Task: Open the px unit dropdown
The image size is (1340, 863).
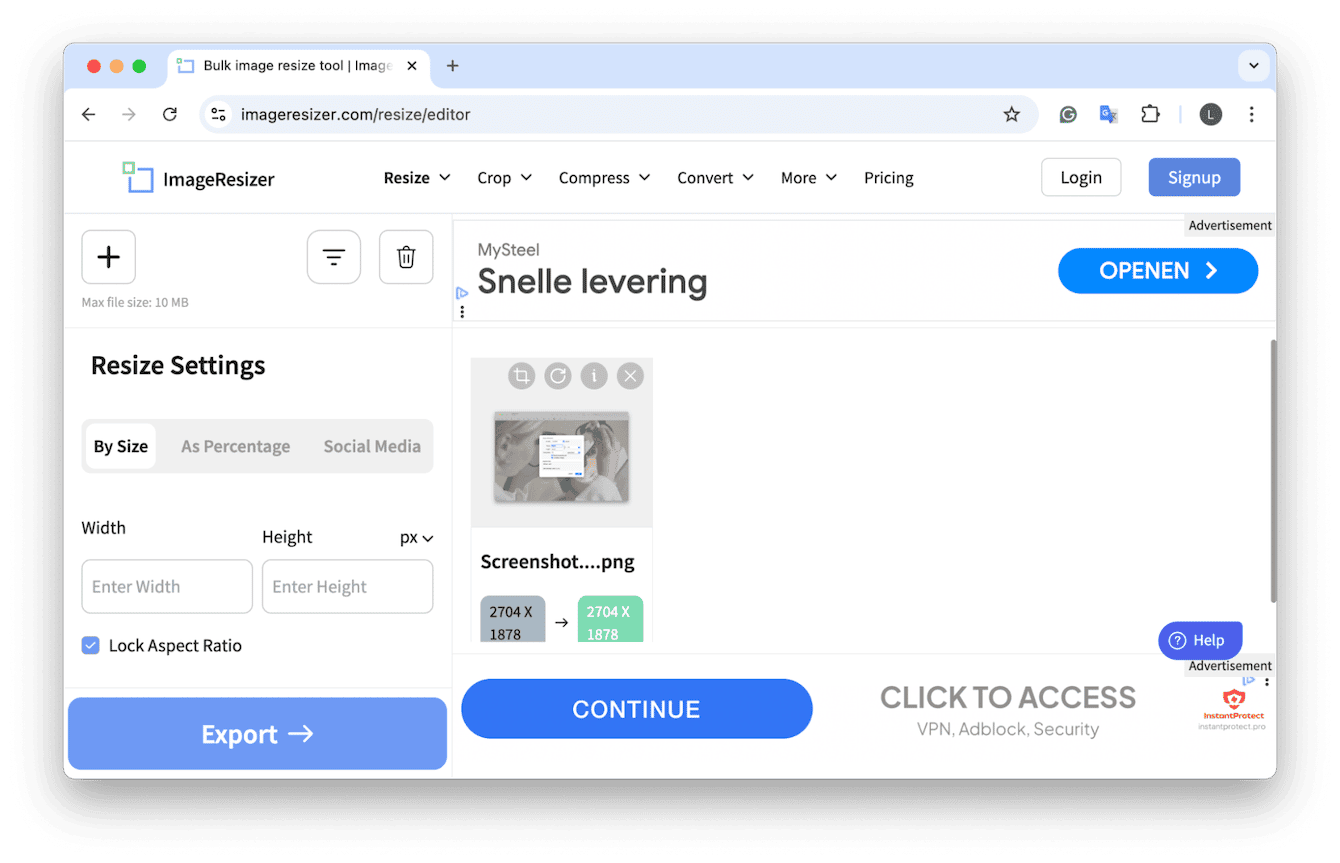Action: (x=416, y=537)
